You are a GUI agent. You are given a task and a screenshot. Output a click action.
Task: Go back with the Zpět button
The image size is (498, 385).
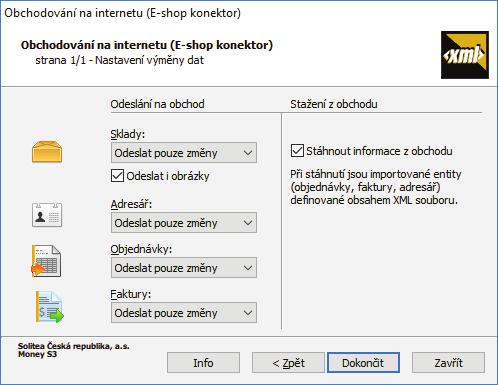(x=288, y=363)
